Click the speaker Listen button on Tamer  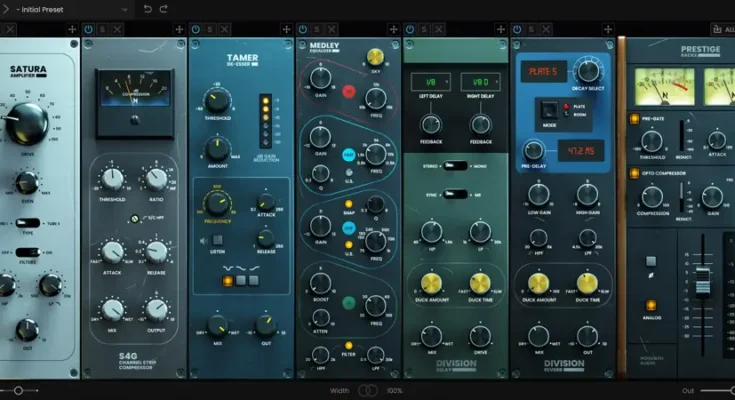[x=218, y=239]
